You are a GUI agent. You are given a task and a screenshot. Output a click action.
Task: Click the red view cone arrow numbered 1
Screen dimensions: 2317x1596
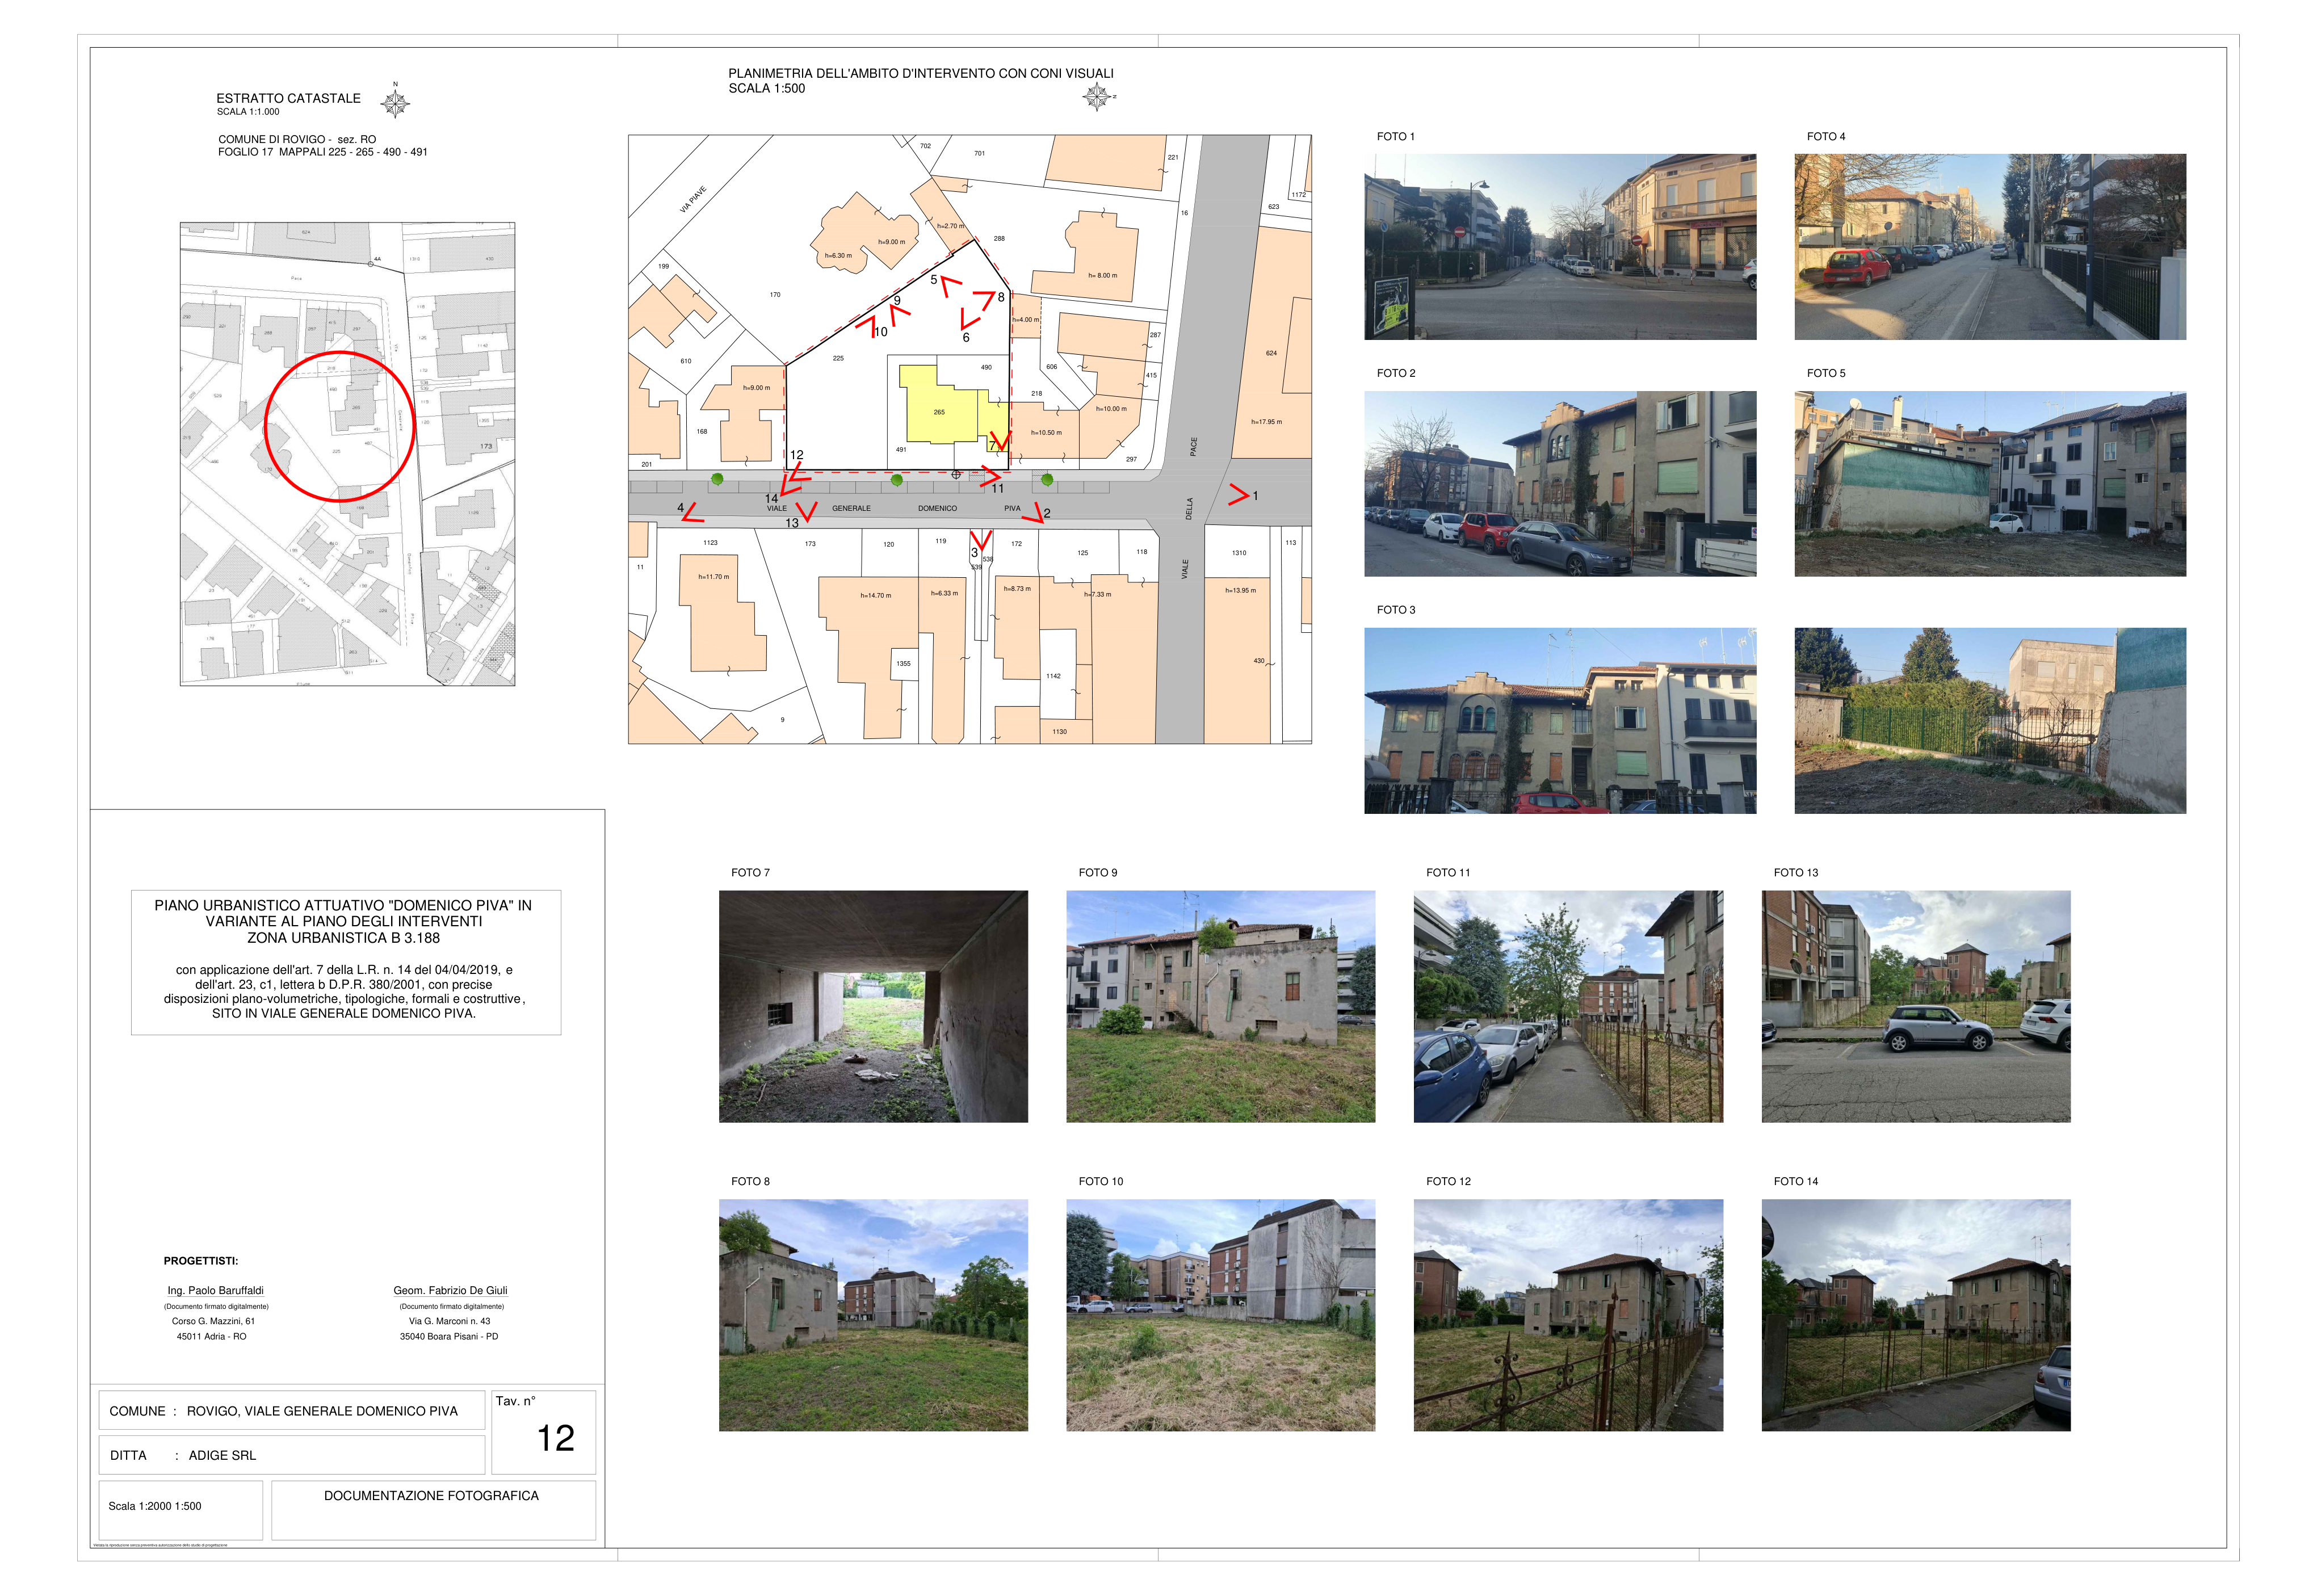click(1239, 494)
